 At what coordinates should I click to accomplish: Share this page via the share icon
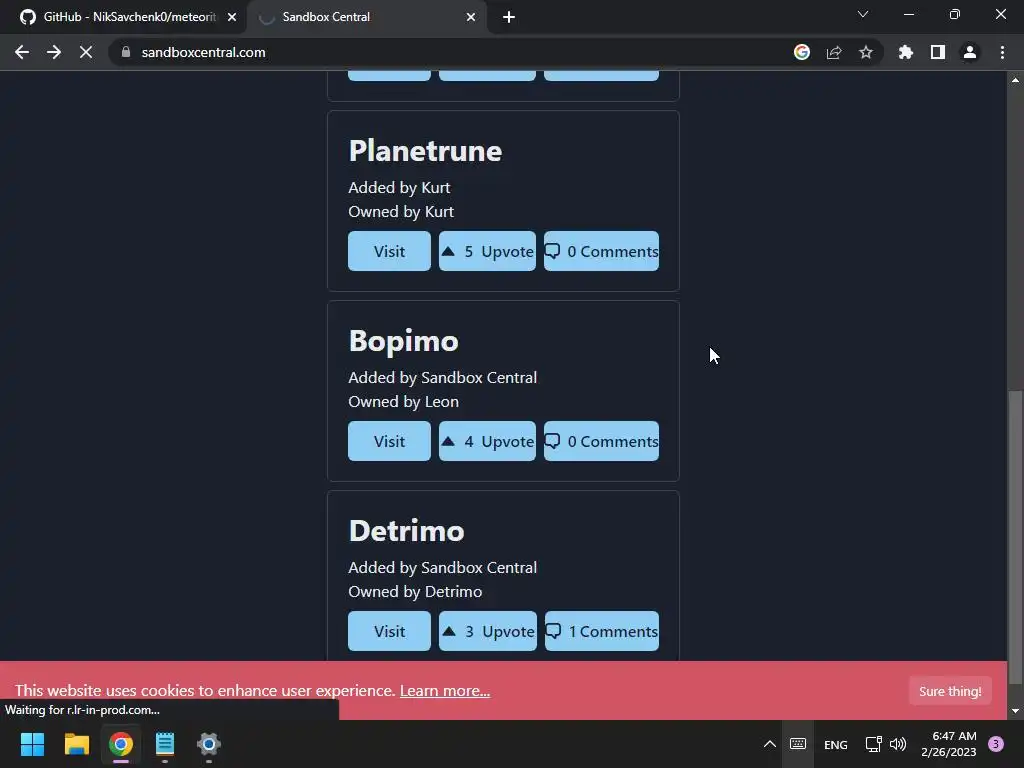[834, 52]
